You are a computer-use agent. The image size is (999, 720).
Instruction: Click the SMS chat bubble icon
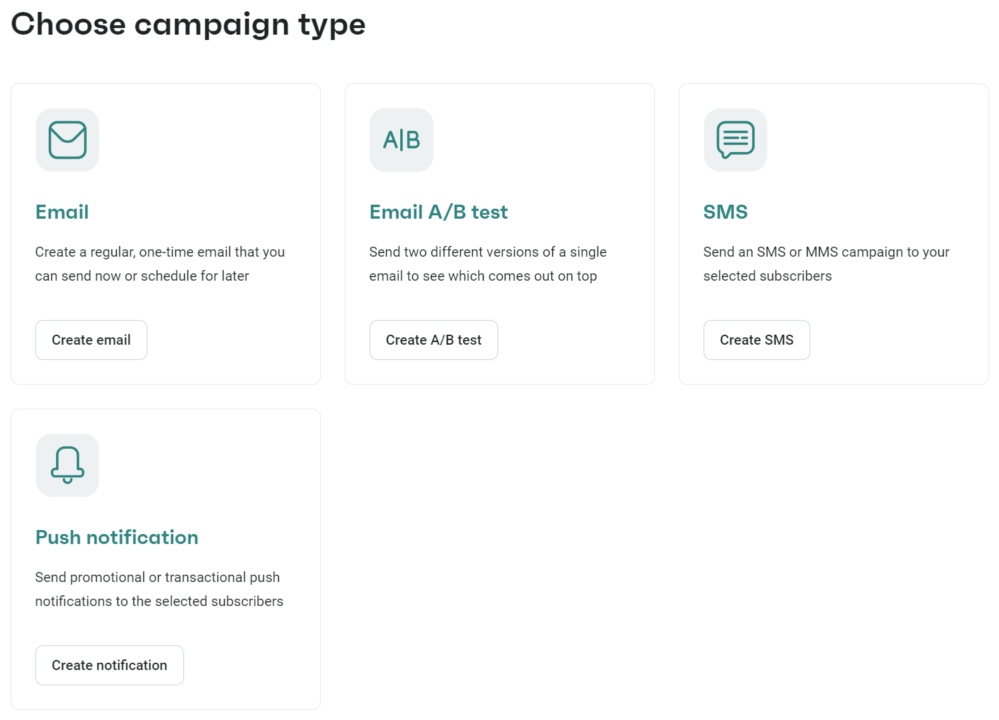click(735, 140)
